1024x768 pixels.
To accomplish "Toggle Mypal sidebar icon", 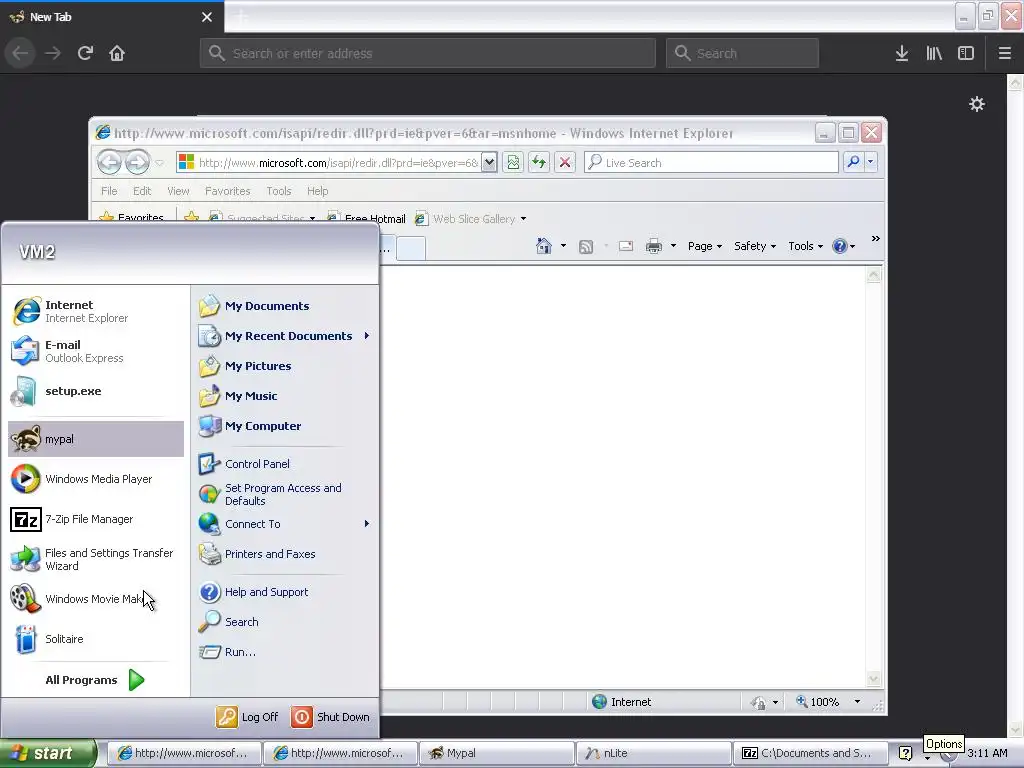I will [x=966, y=53].
